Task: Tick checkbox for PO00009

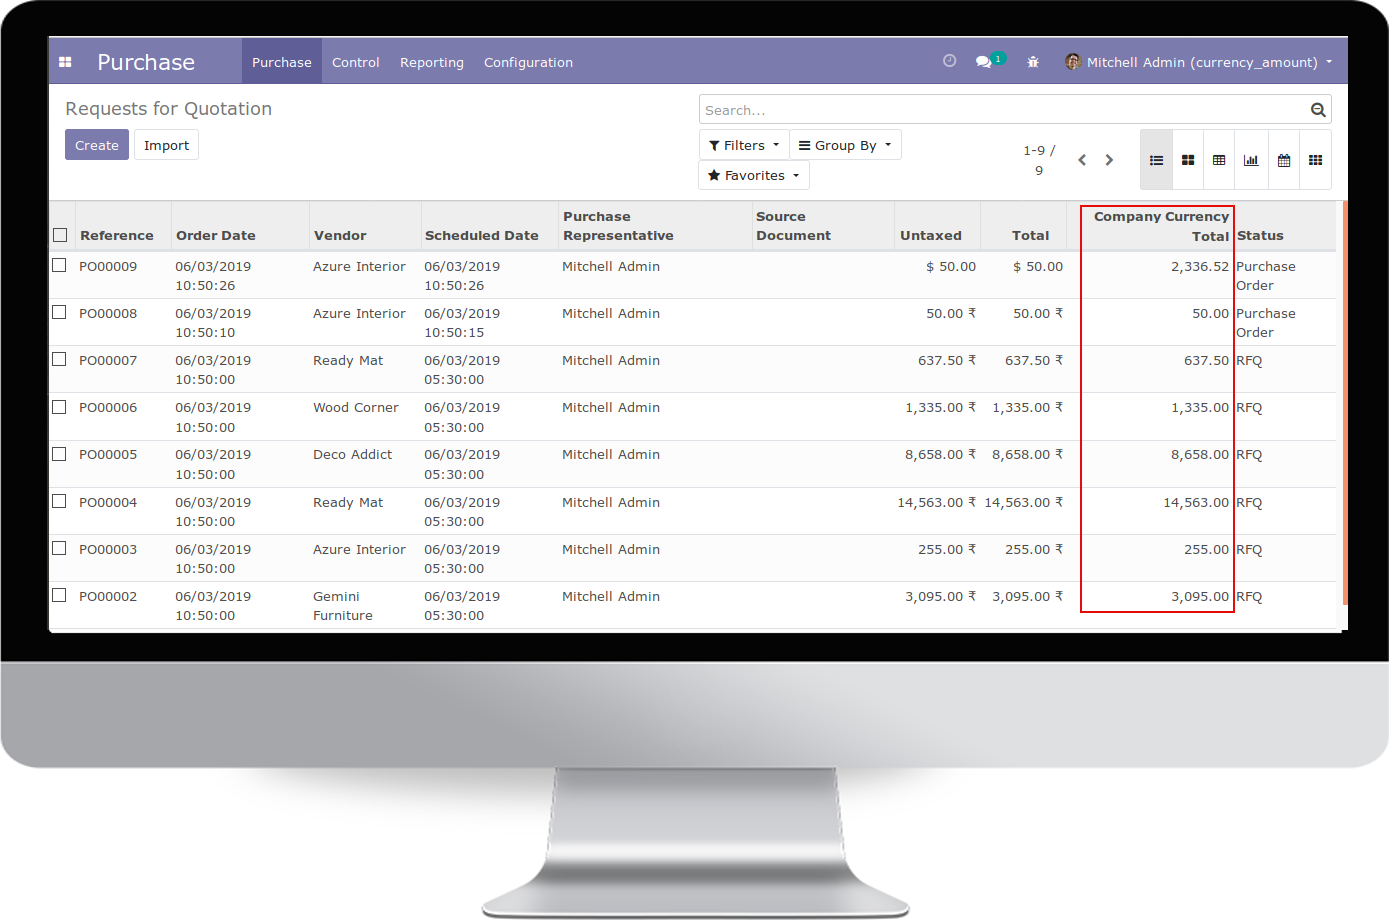Action: [x=59, y=265]
